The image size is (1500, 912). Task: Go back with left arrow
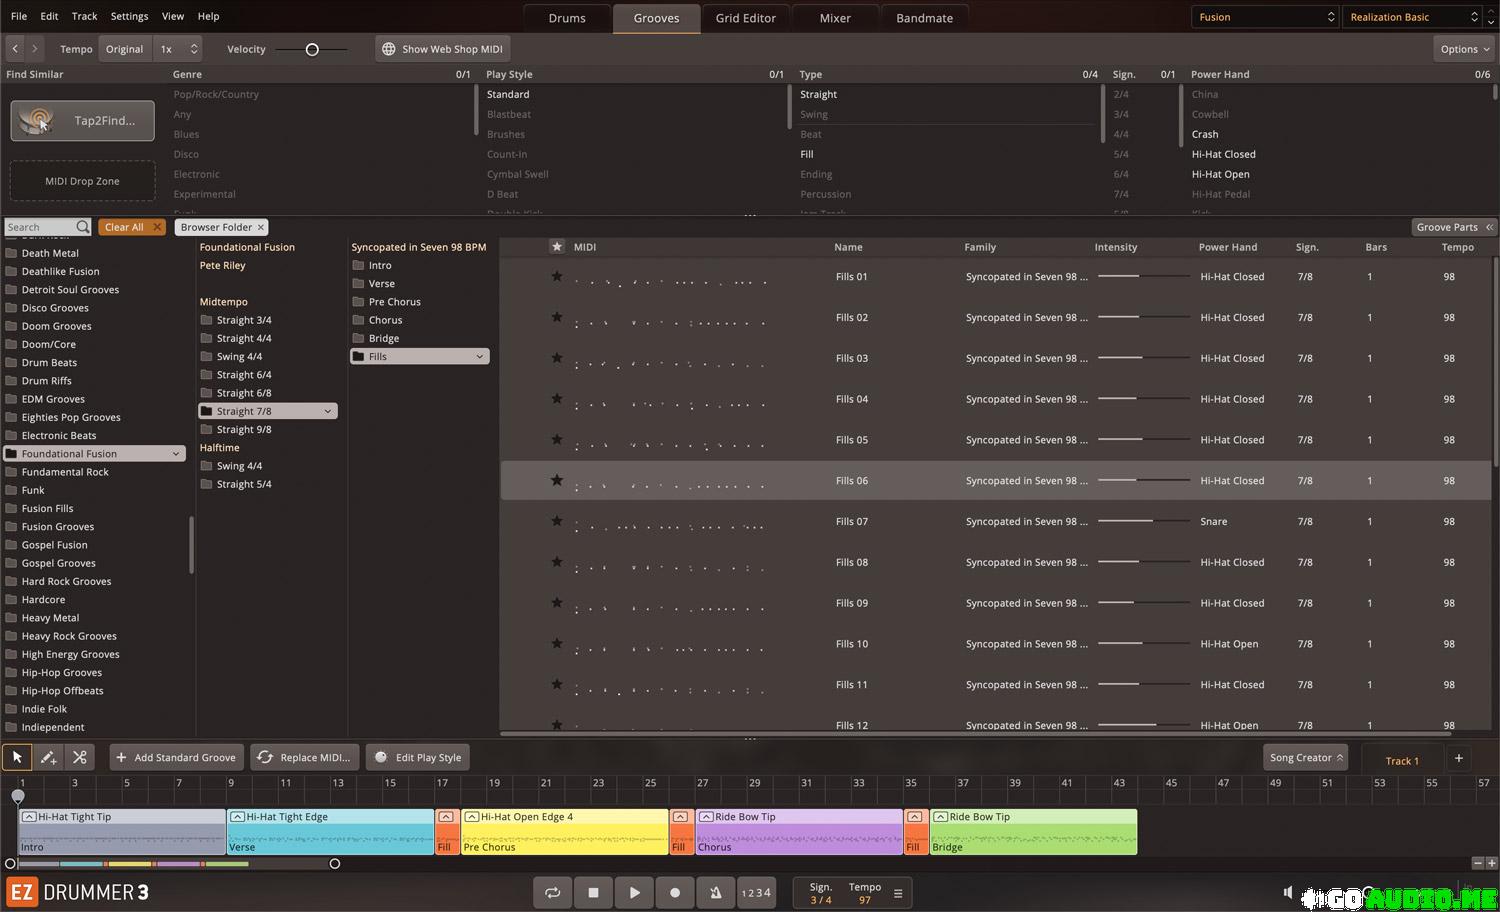[15, 48]
